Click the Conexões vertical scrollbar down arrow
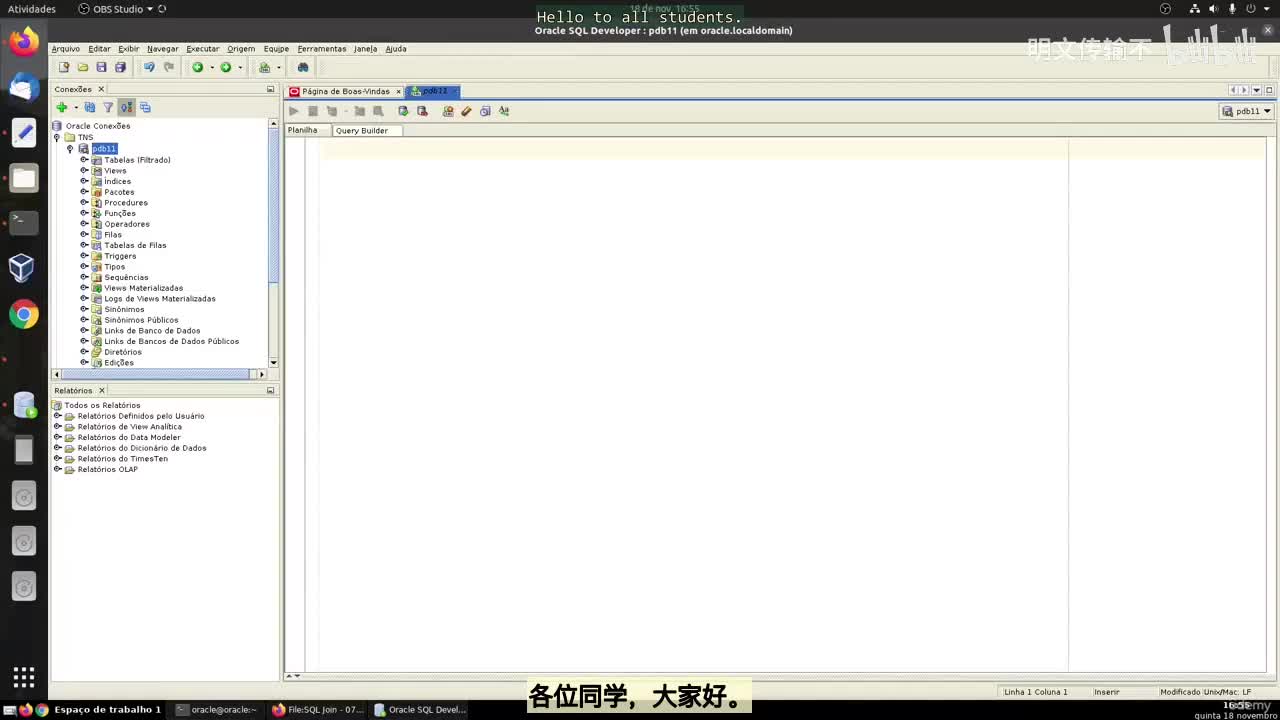1280x720 pixels. click(x=273, y=363)
